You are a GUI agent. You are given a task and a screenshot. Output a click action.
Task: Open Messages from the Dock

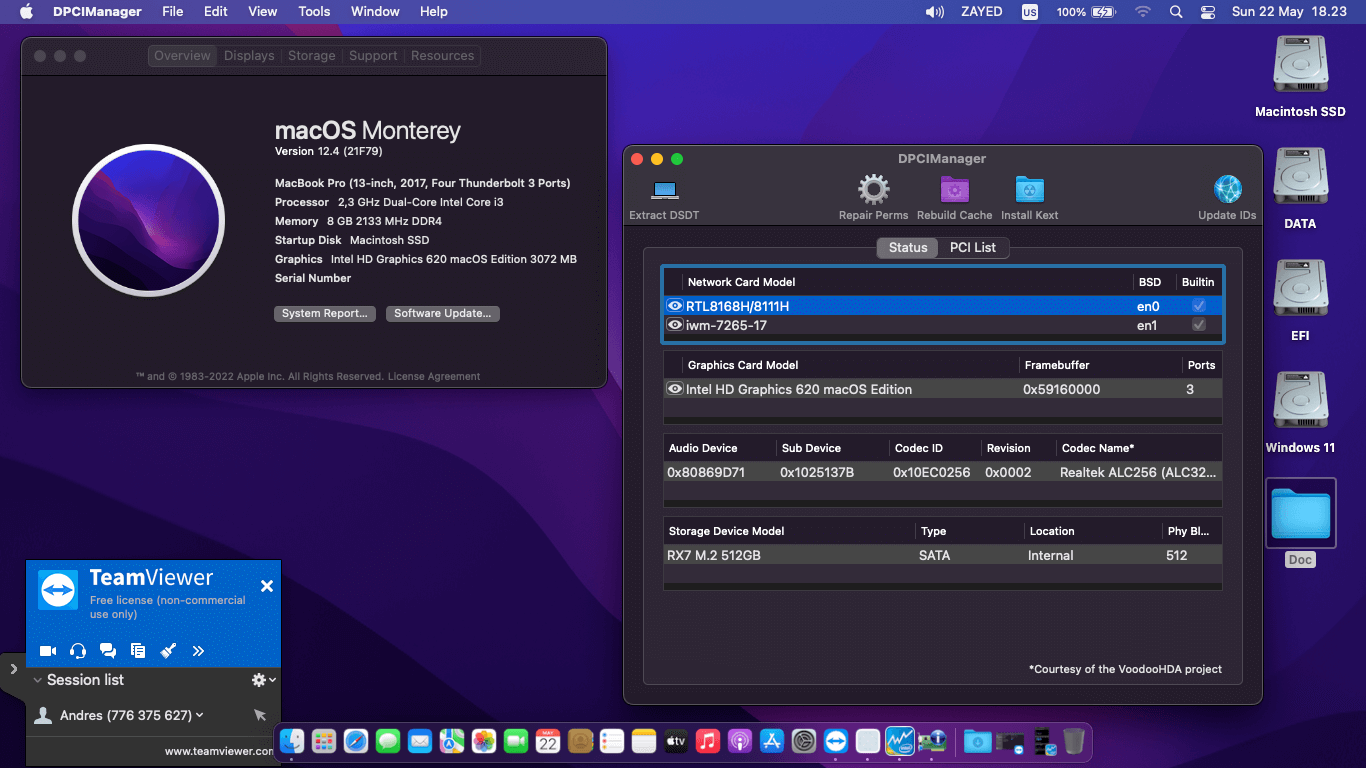[388, 741]
